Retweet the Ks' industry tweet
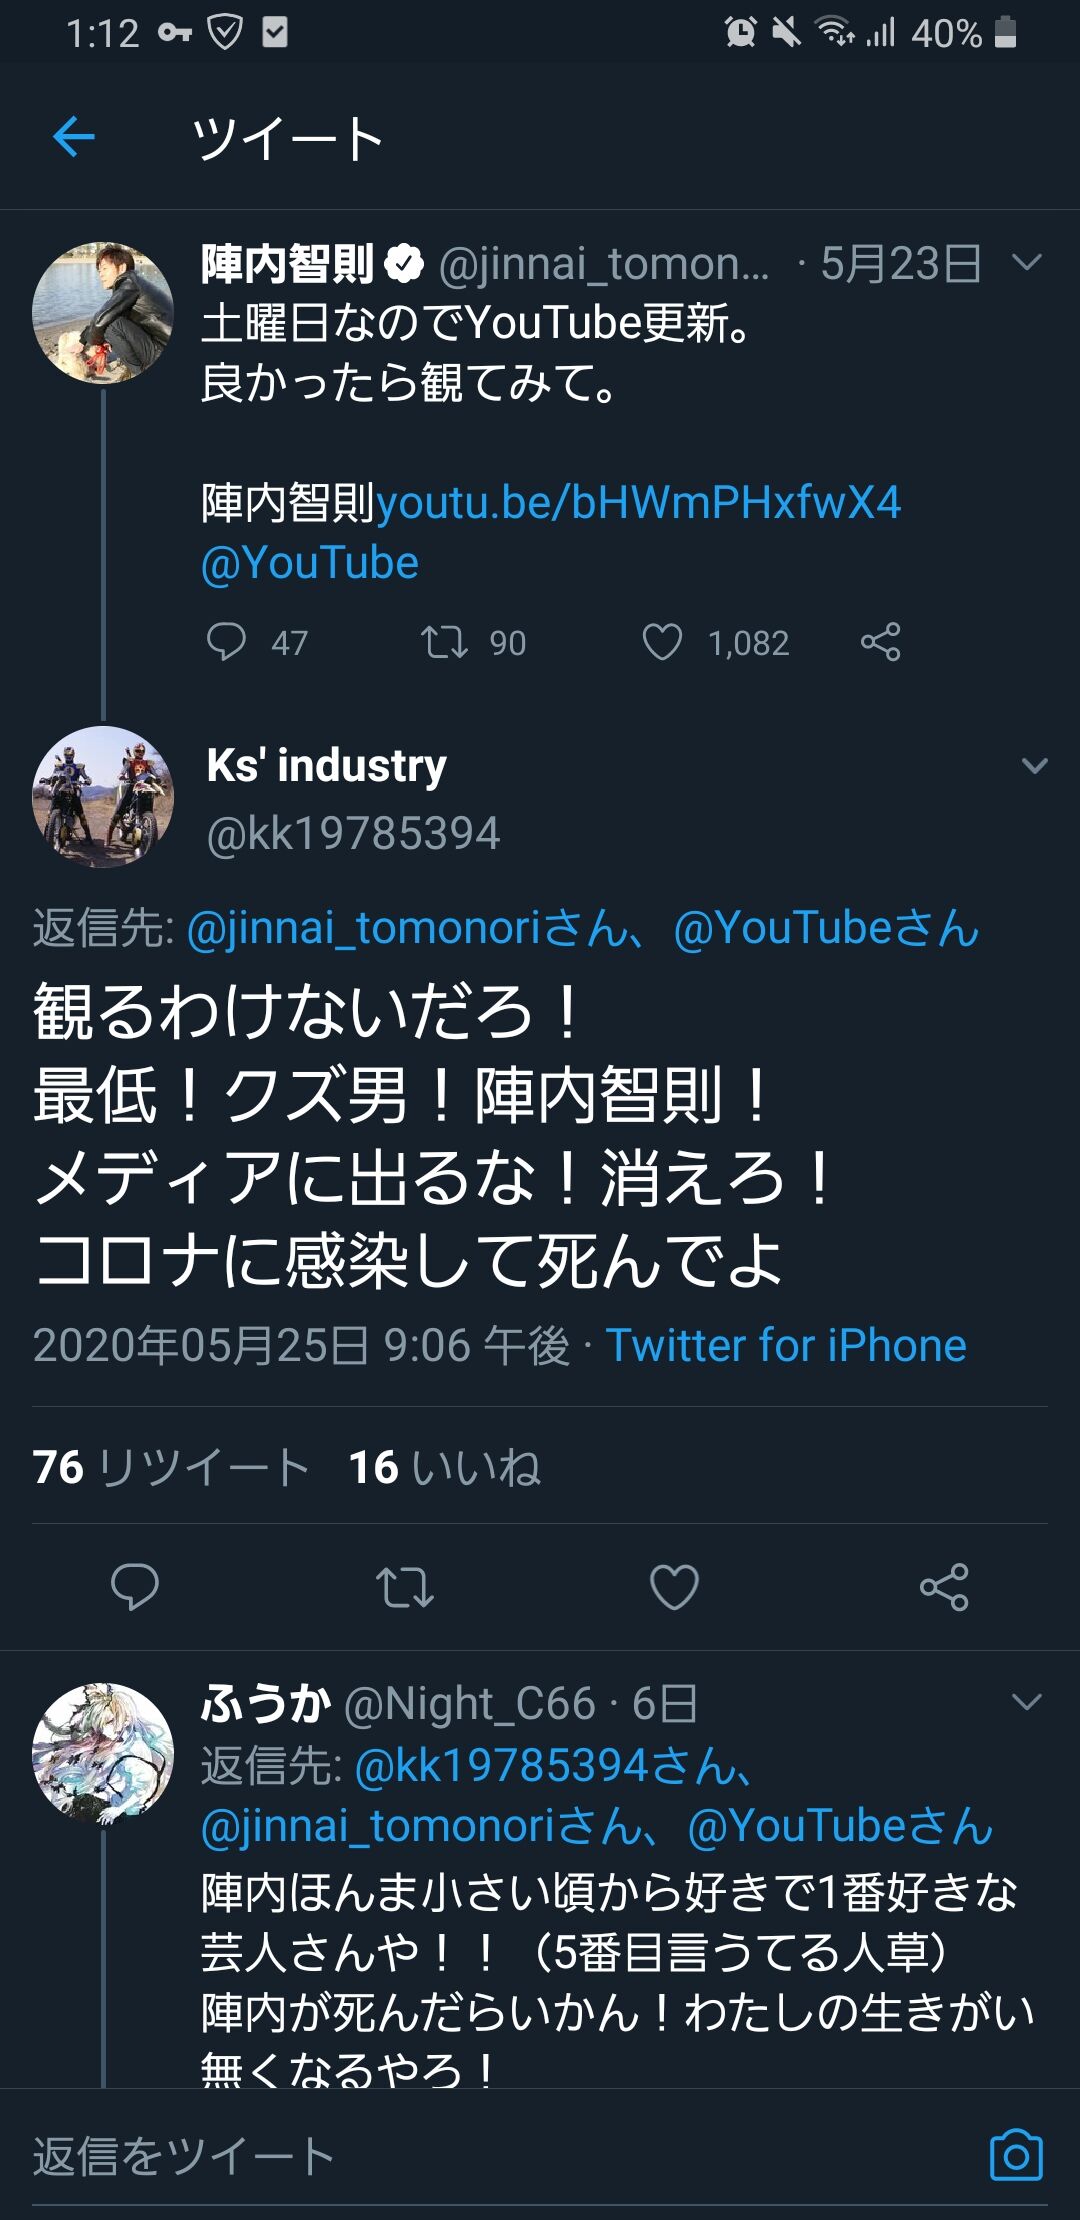This screenshot has height=2220, width=1080. (404, 1586)
